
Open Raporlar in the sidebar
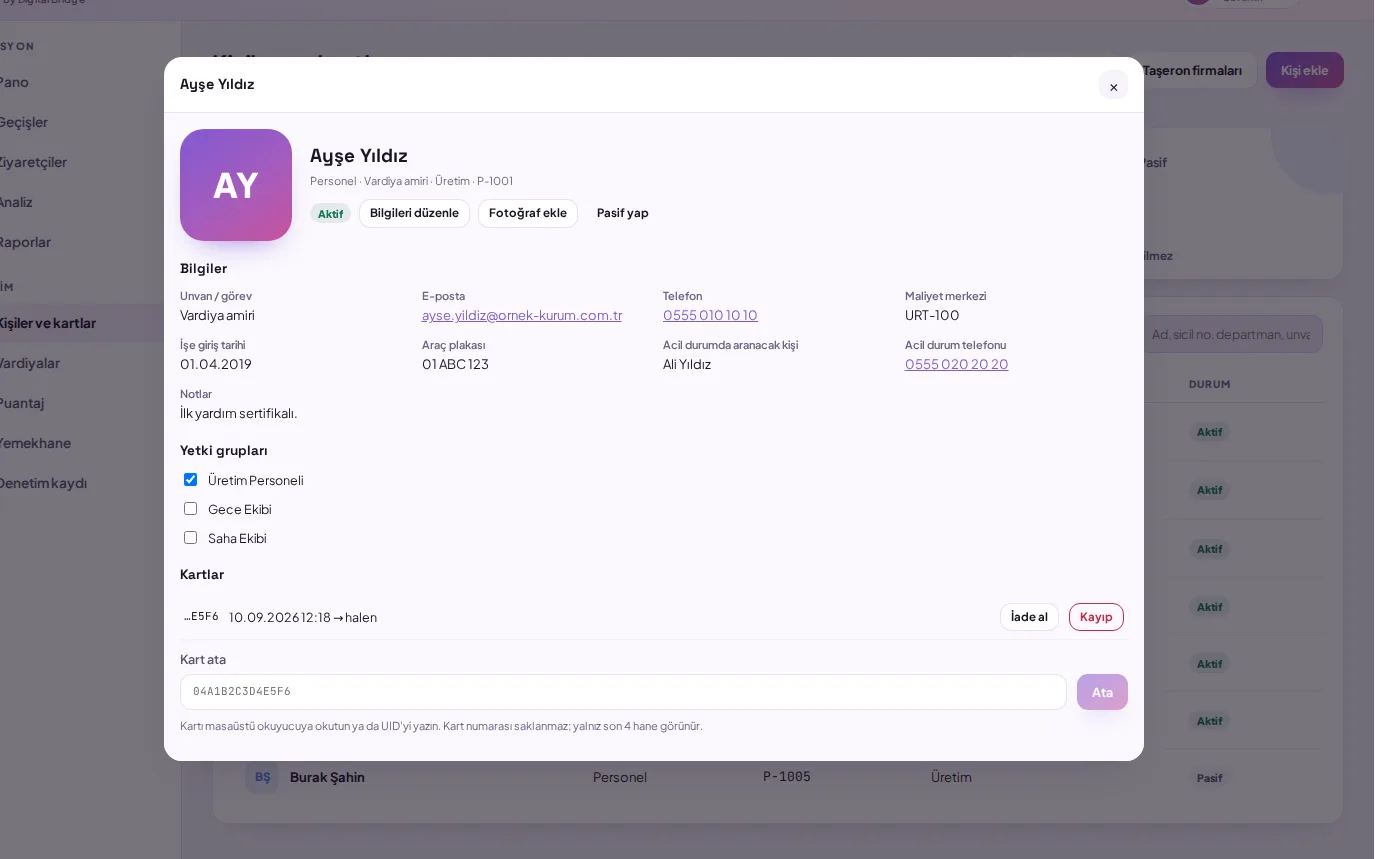[x=25, y=242]
